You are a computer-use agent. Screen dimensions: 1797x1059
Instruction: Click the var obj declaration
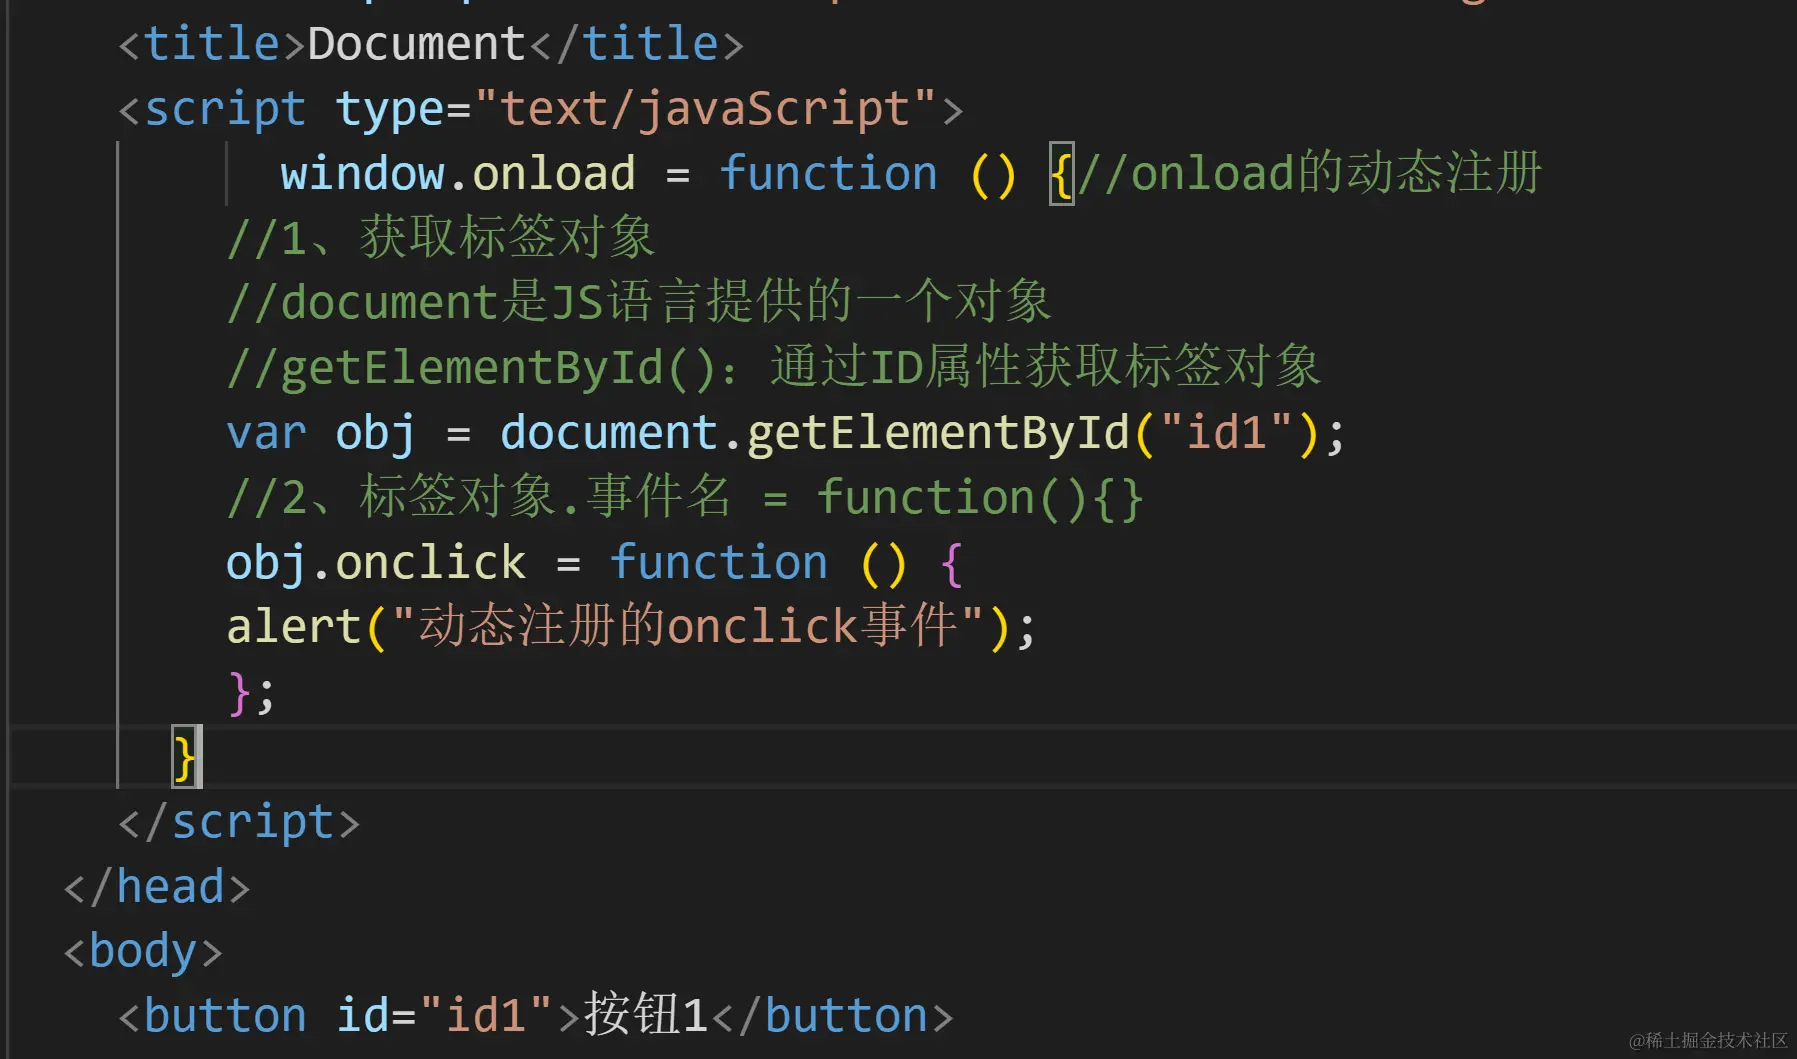click(320, 434)
